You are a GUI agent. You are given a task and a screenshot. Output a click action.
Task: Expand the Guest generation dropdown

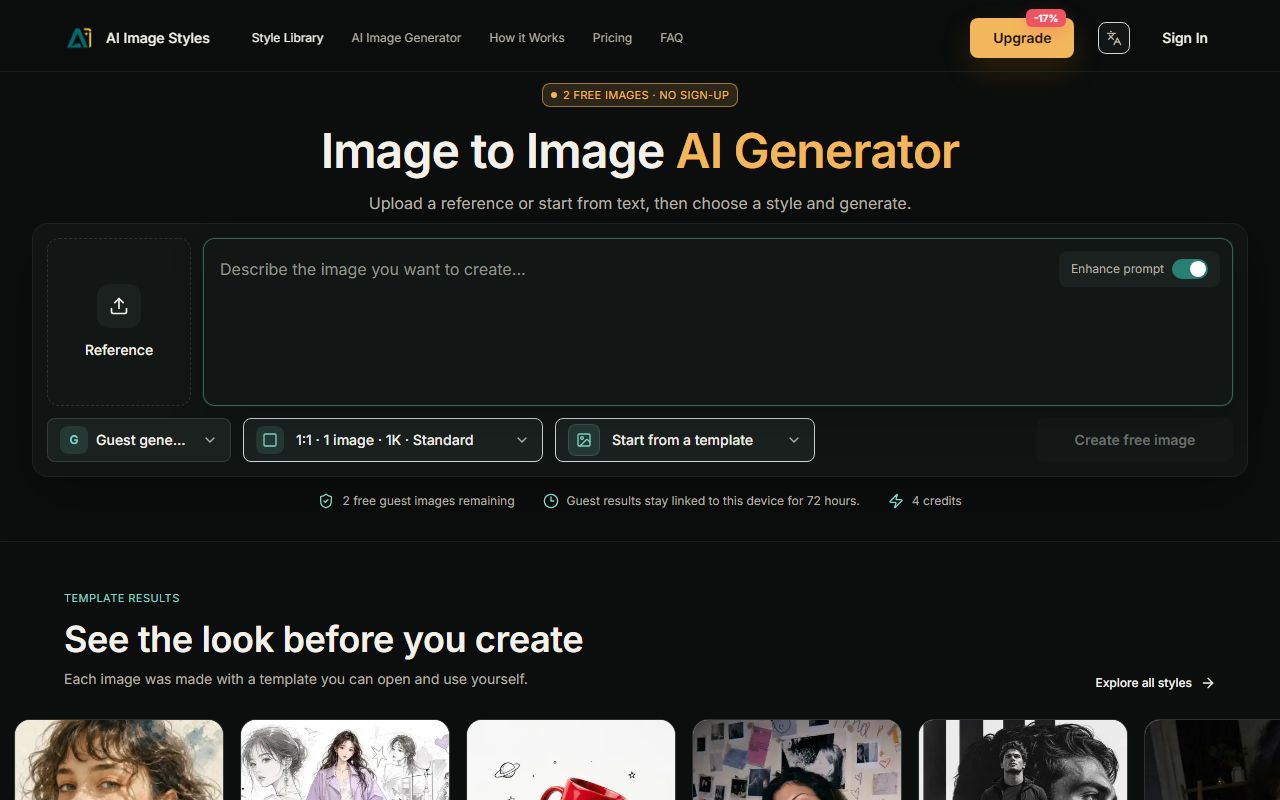click(139, 440)
